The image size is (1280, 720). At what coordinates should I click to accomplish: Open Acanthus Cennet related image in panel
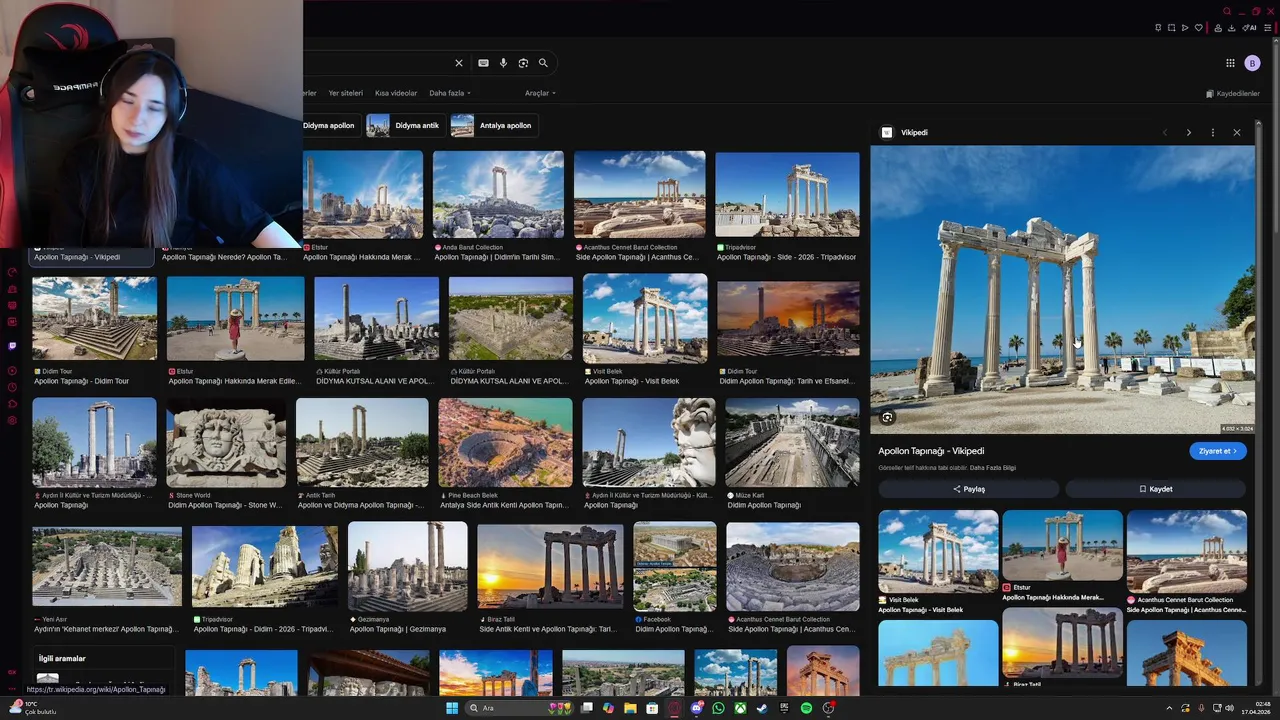(1186, 552)
